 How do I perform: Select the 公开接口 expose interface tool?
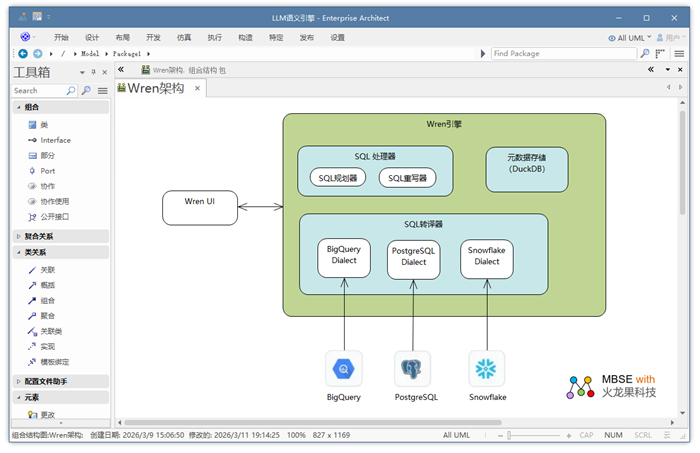click(54, 216)
